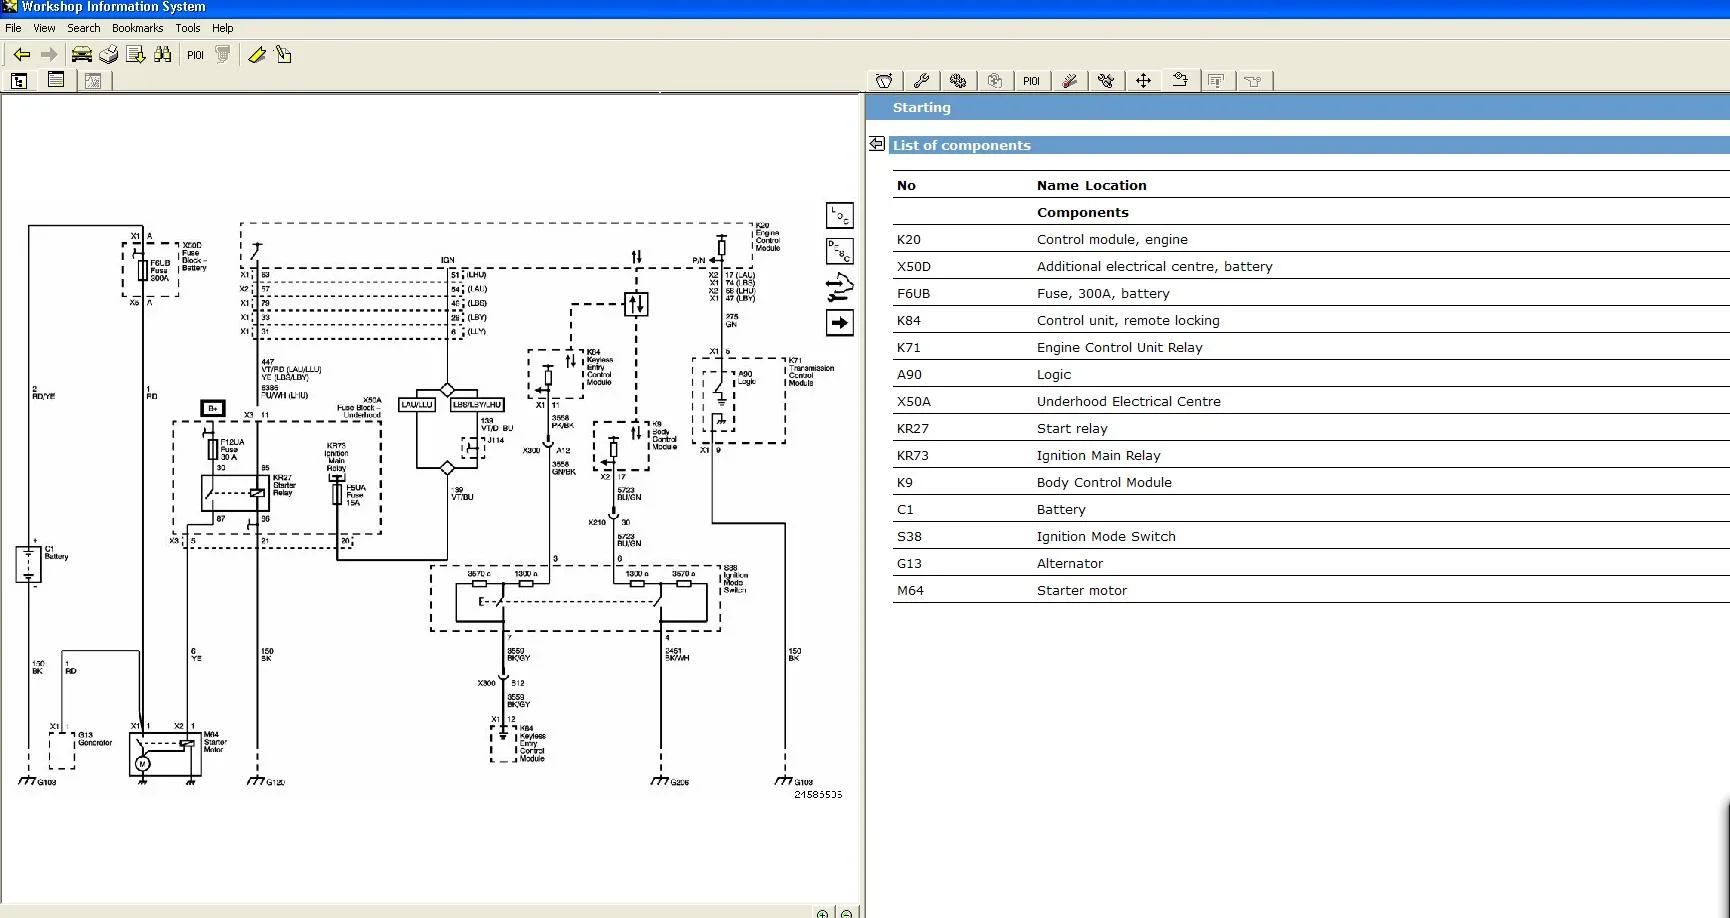Click the greyed list document icon tab
The width and height of the screenshot is (1730, 918).
pos(1217,81)
